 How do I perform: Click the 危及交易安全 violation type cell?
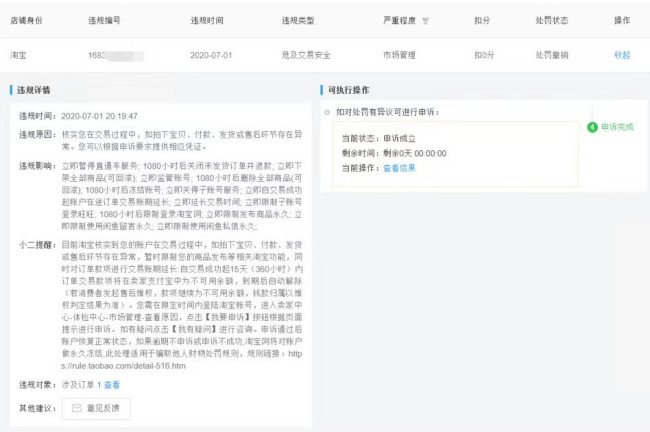click(x=306, y=55)
